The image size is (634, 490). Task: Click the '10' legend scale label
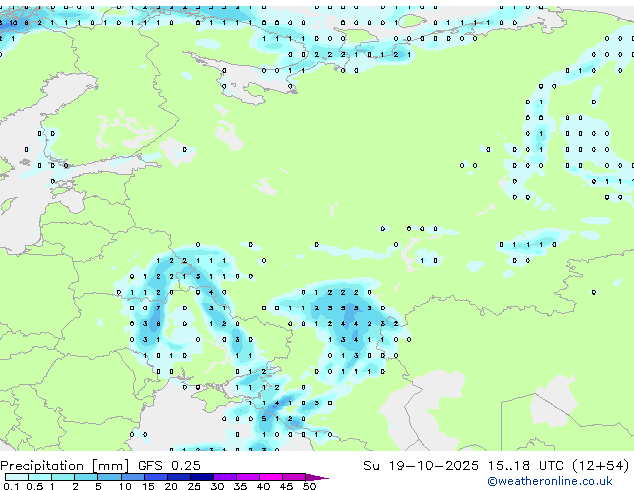tap(125, 486)
